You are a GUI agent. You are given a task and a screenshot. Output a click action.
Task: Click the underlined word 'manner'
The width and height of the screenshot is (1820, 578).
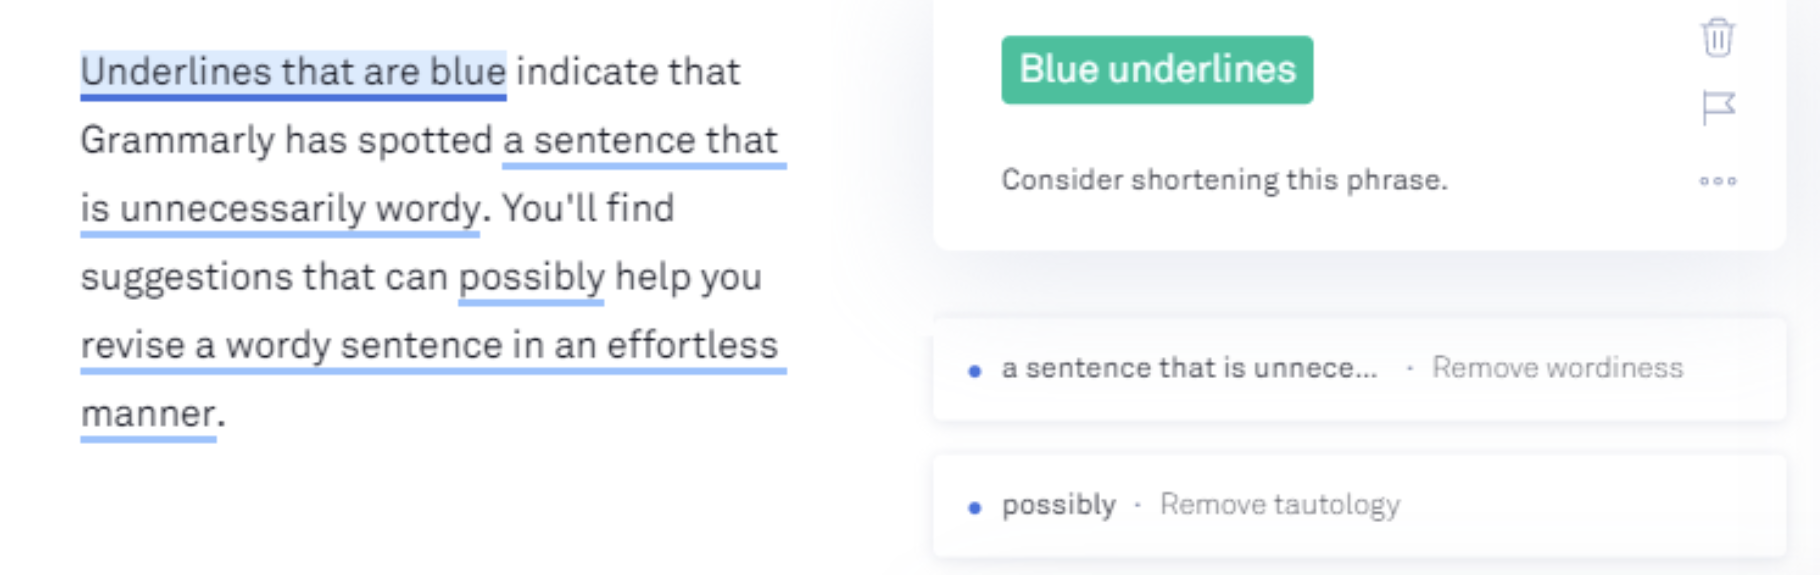(148, 414)
